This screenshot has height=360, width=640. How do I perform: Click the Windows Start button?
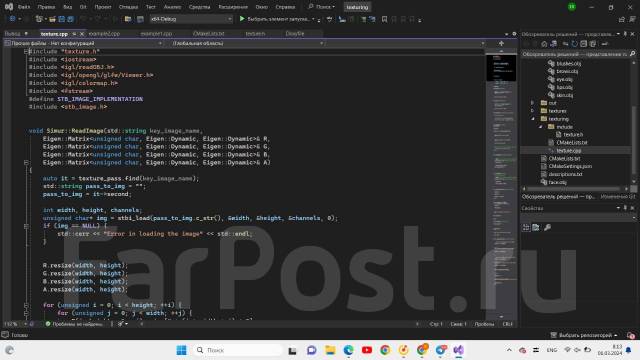[181, 350]
